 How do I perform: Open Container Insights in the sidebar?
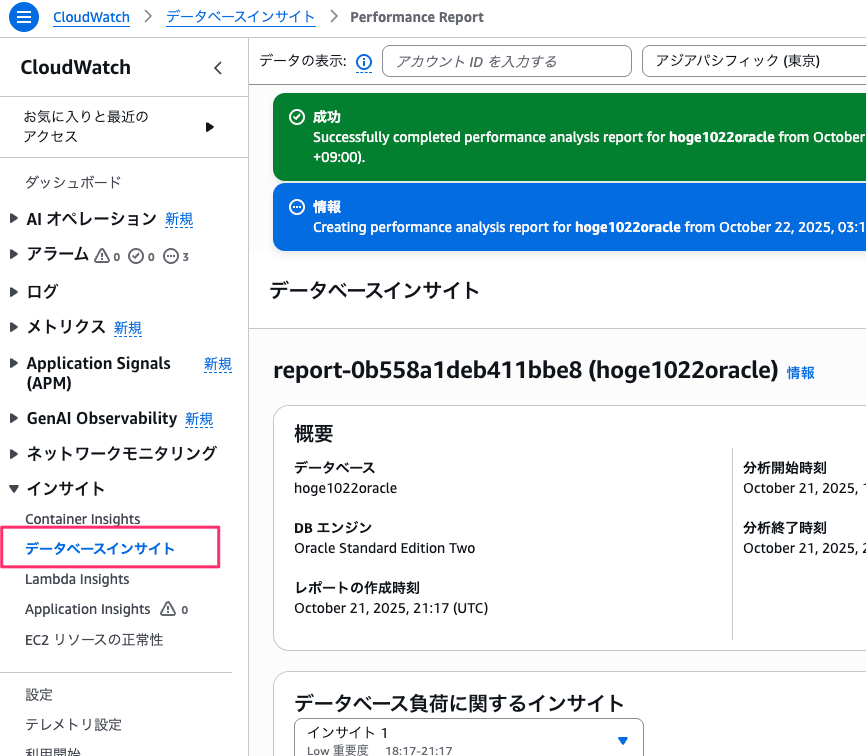point(83,519)
